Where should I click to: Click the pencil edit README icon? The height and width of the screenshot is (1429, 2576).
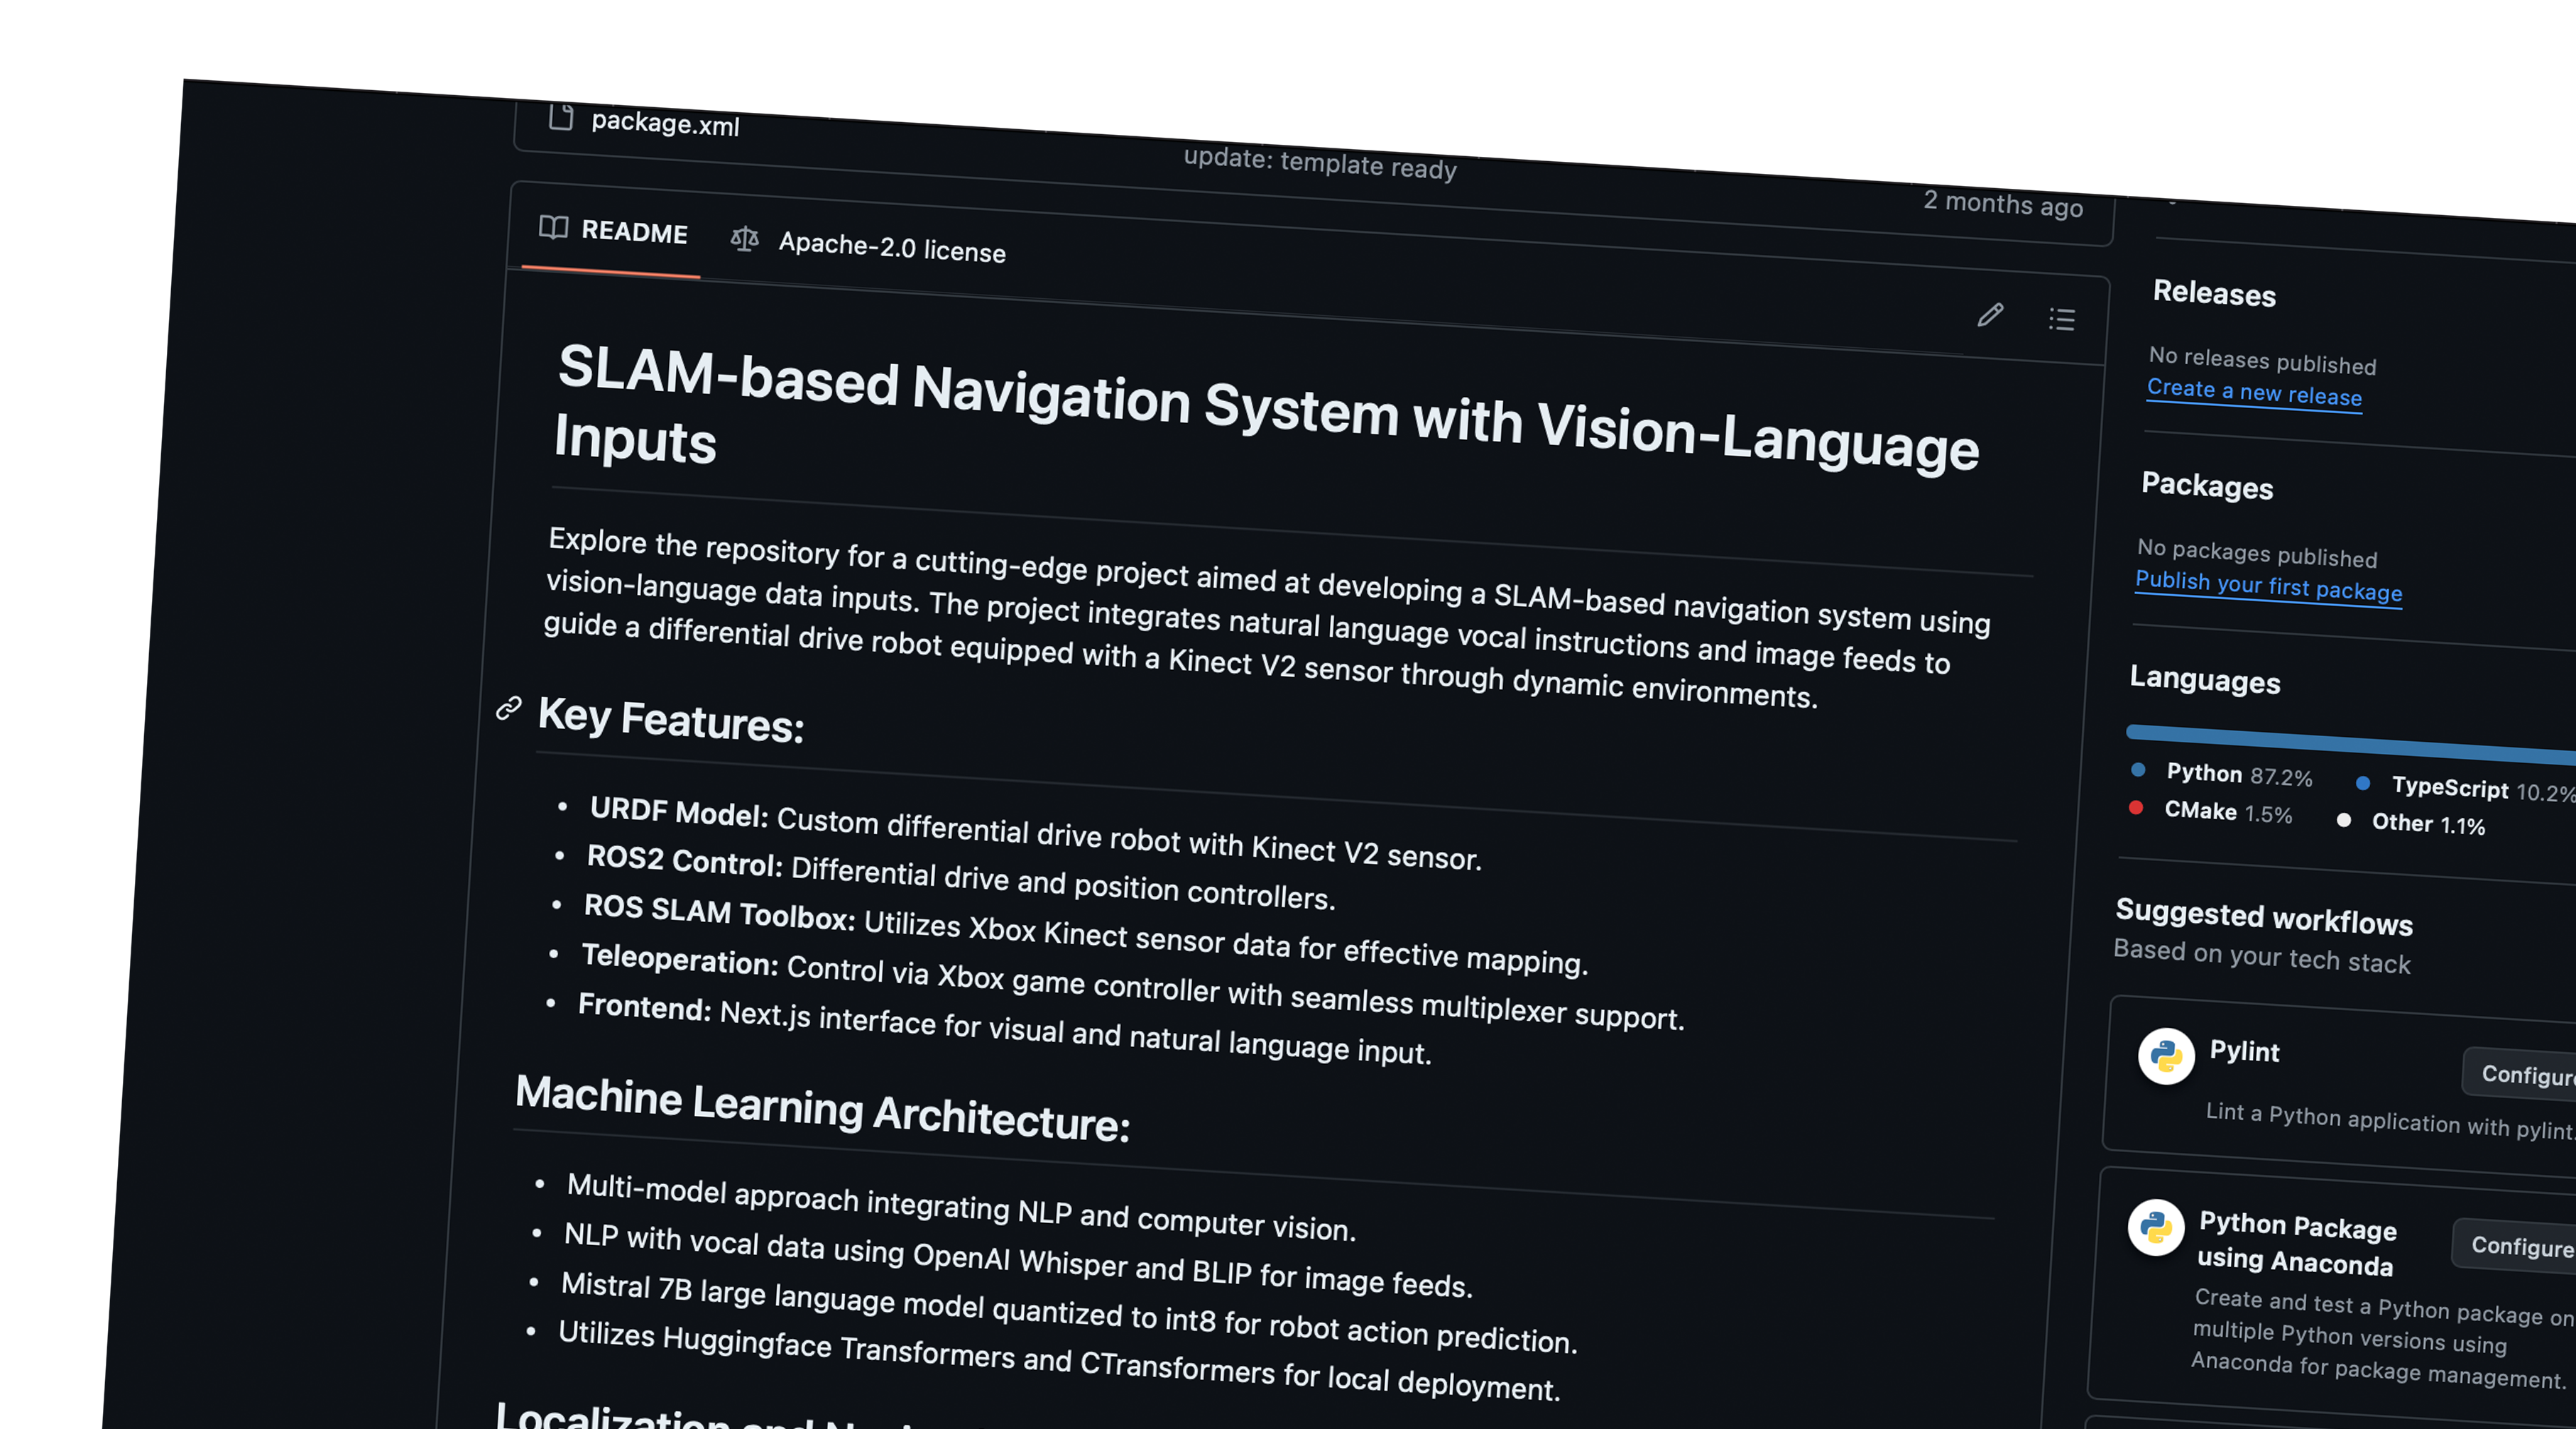click(1990, 315)
